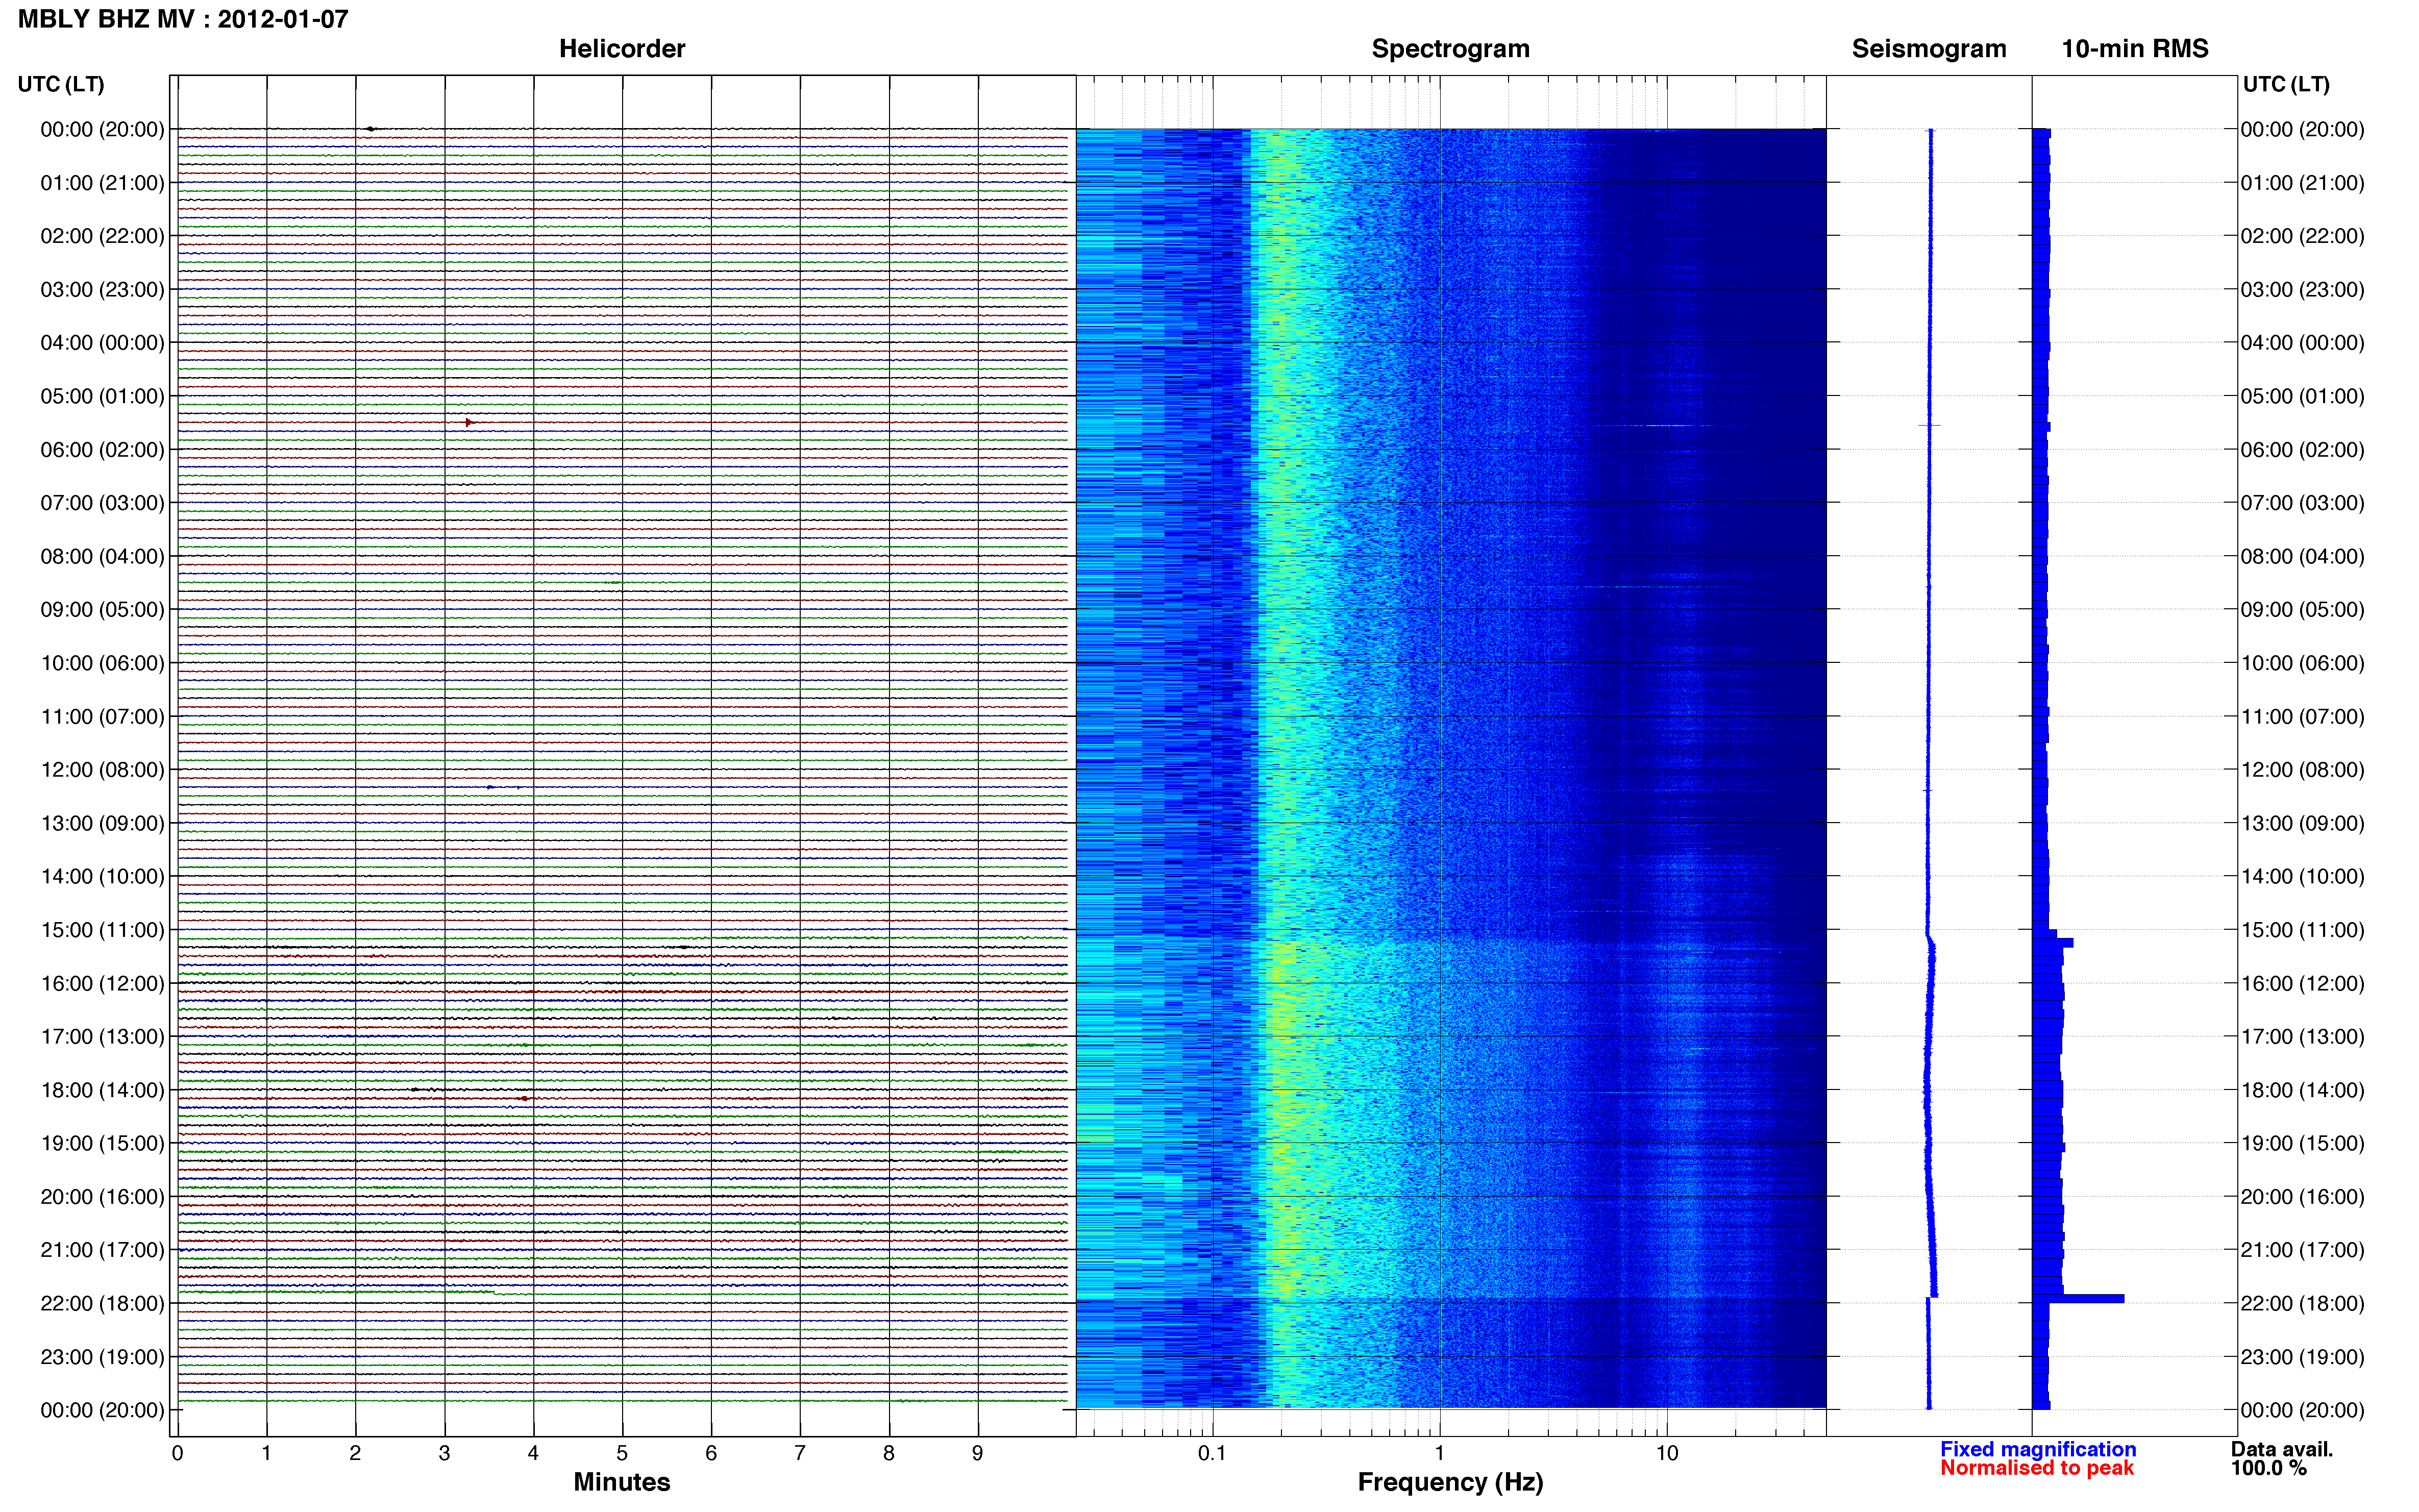Click the 19:00 (15:00) label beside the Helicorder

click(x=102, y=1143)
